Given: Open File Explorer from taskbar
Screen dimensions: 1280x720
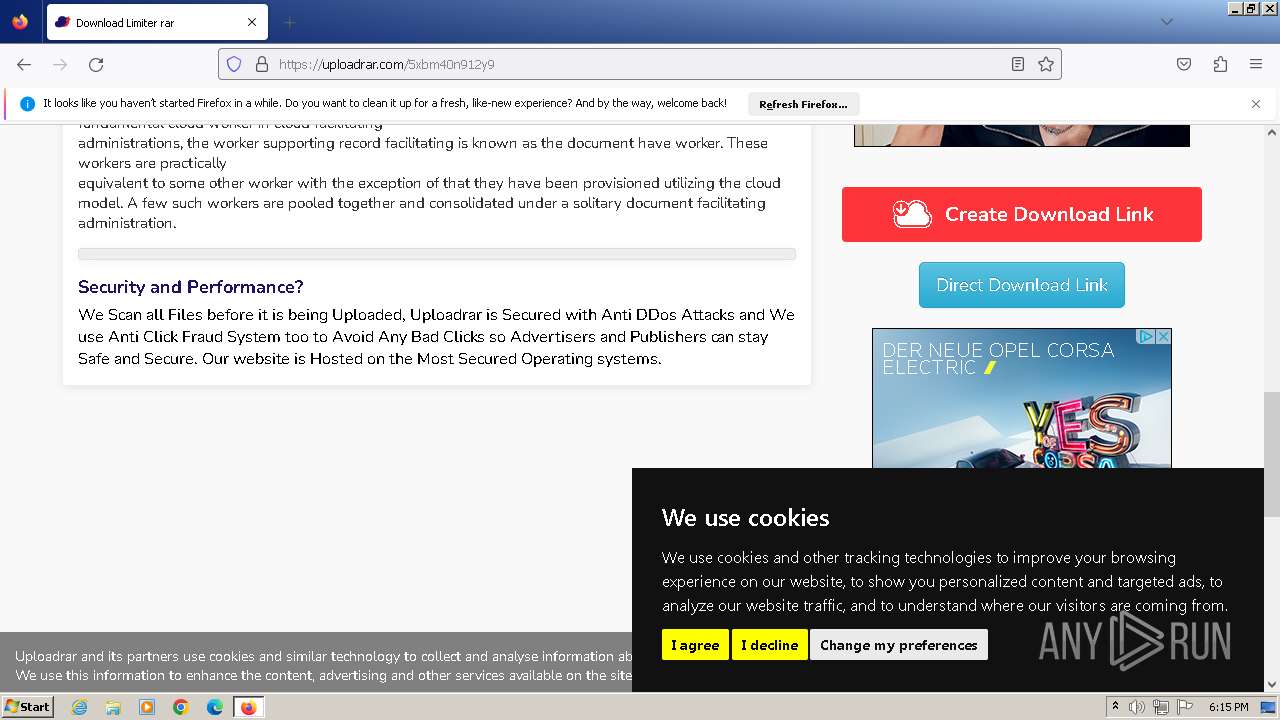Looking at the screenshot, I should (x=113, y=707).
